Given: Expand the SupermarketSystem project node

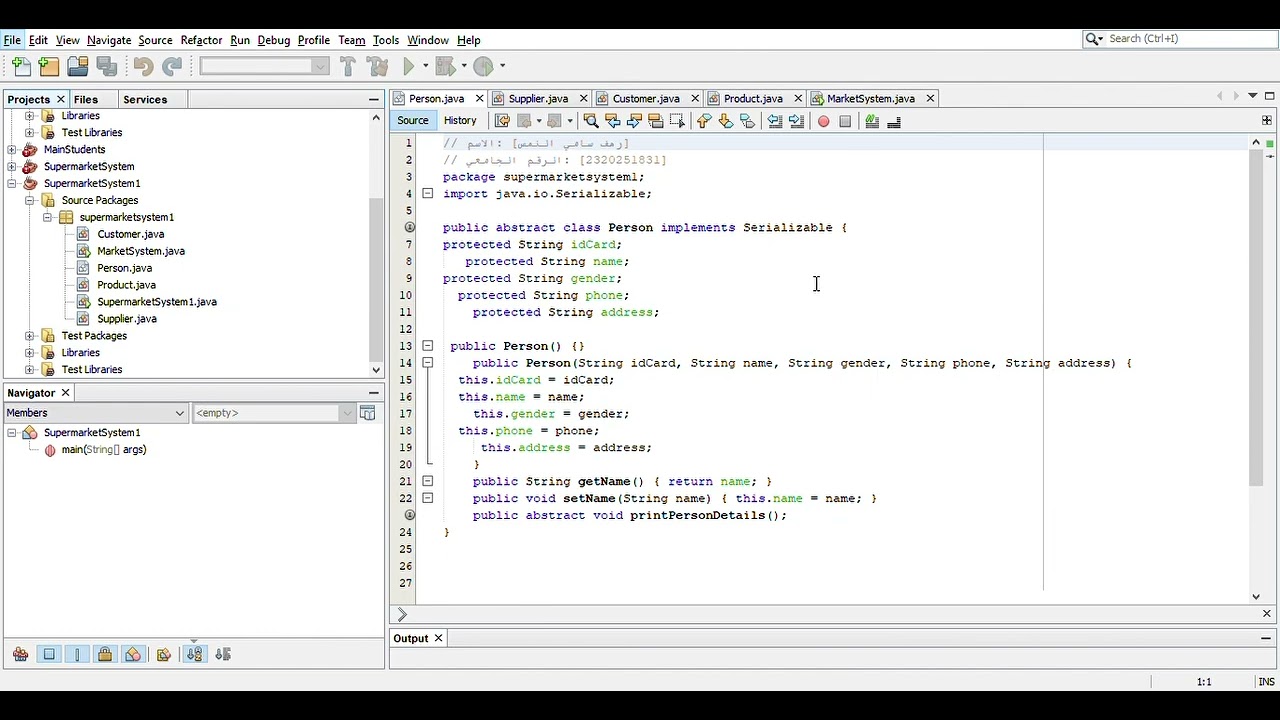Looking at the screenshot, I should pos(11,166).
